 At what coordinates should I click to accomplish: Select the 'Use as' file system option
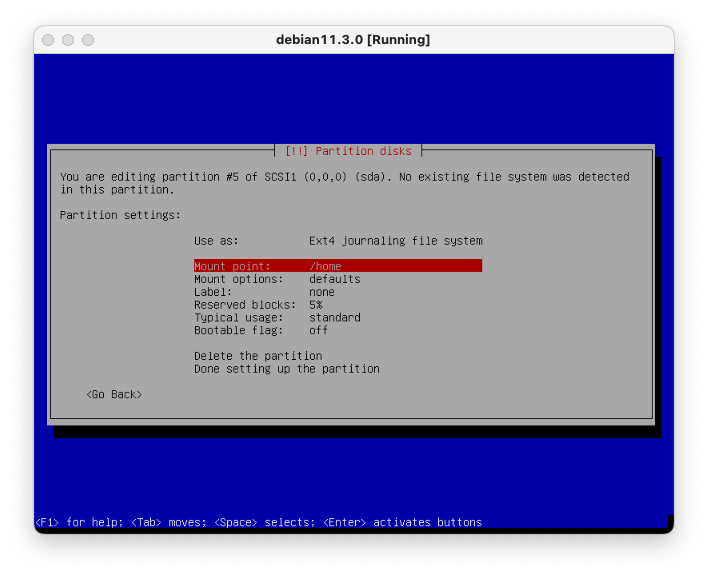[x=337, y=241]
